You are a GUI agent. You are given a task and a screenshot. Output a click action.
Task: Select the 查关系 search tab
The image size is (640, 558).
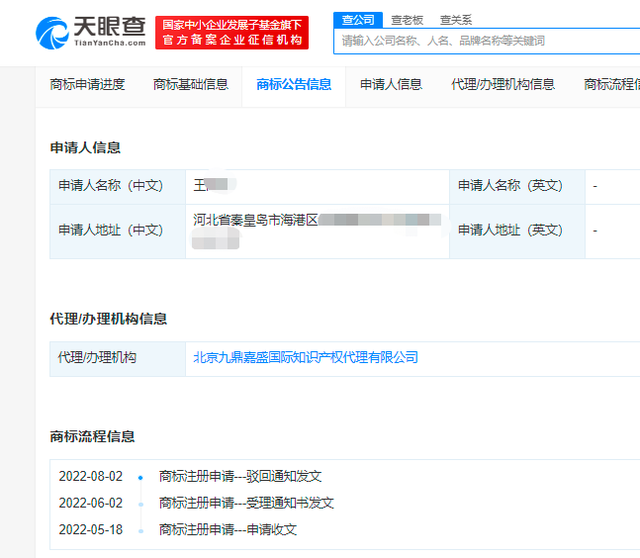pyautogui.click(x=456, y=20)
